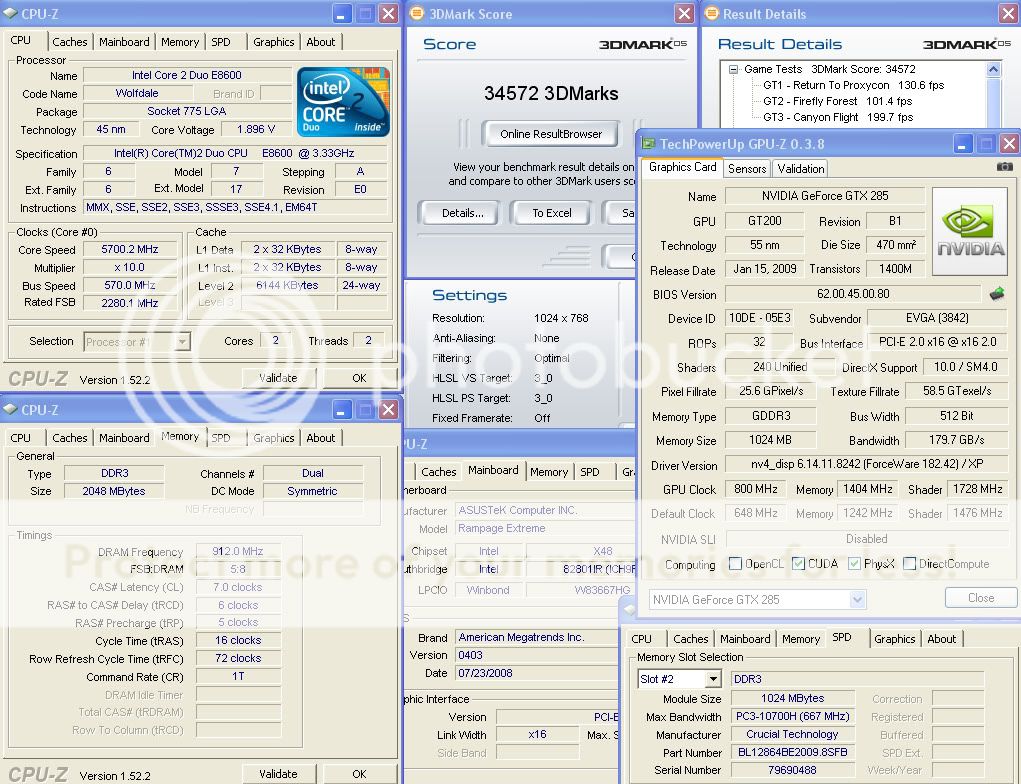Click the Core Speed value 5700.2 MHz
This screenshot has width=1021, height=784.
130,249
